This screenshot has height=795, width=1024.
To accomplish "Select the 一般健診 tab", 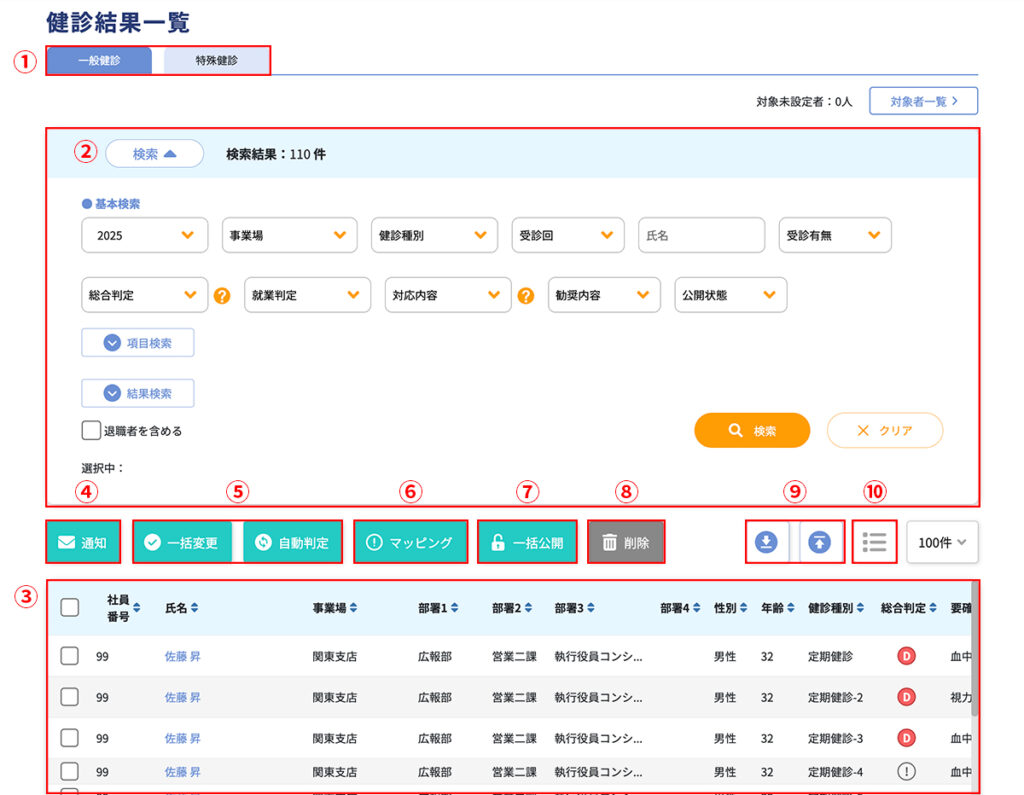I will pyautogui.click(x=99, y=60).
